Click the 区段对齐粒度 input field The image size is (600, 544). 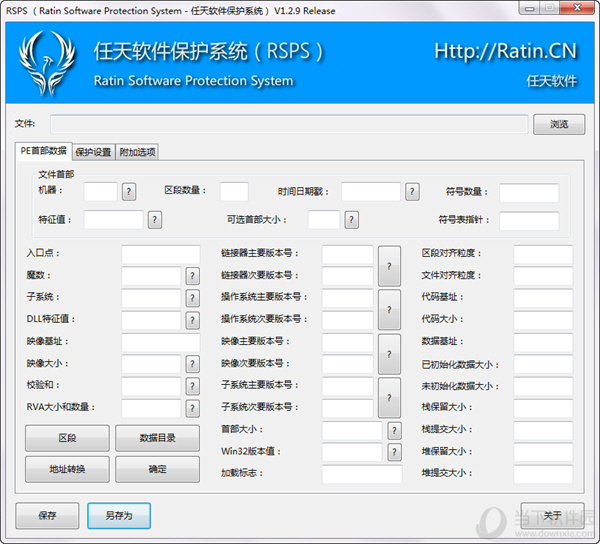pyautogui.click(x=543, y=254)
